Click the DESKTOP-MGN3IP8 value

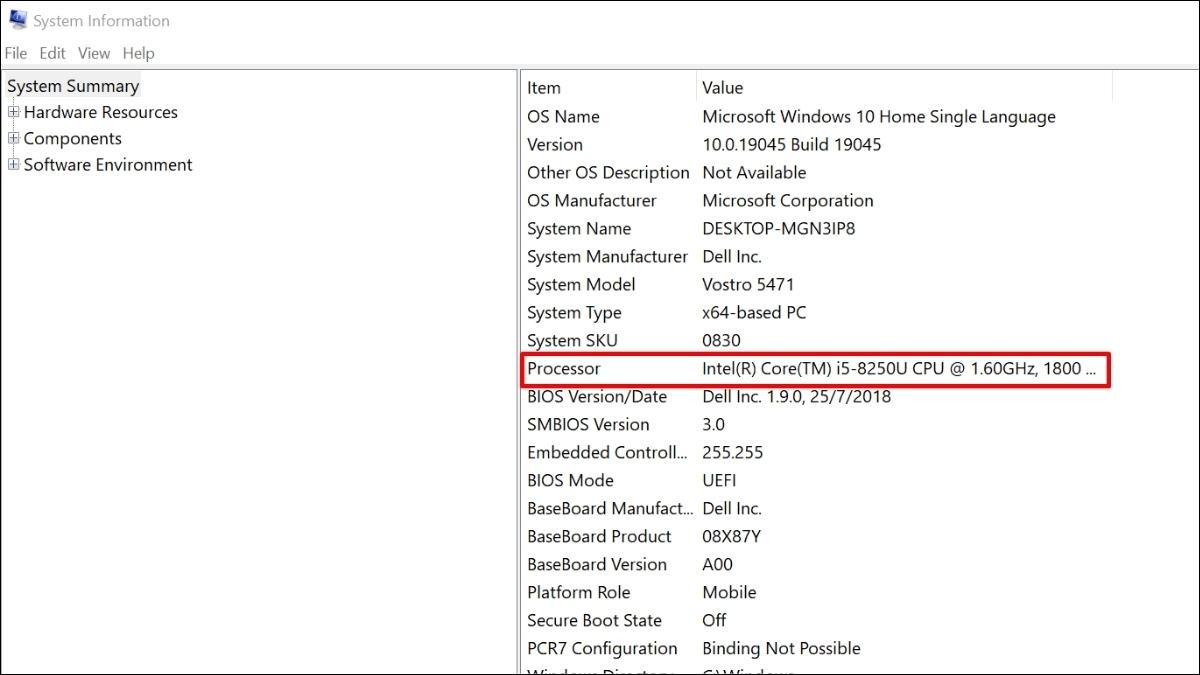point(779,229)
